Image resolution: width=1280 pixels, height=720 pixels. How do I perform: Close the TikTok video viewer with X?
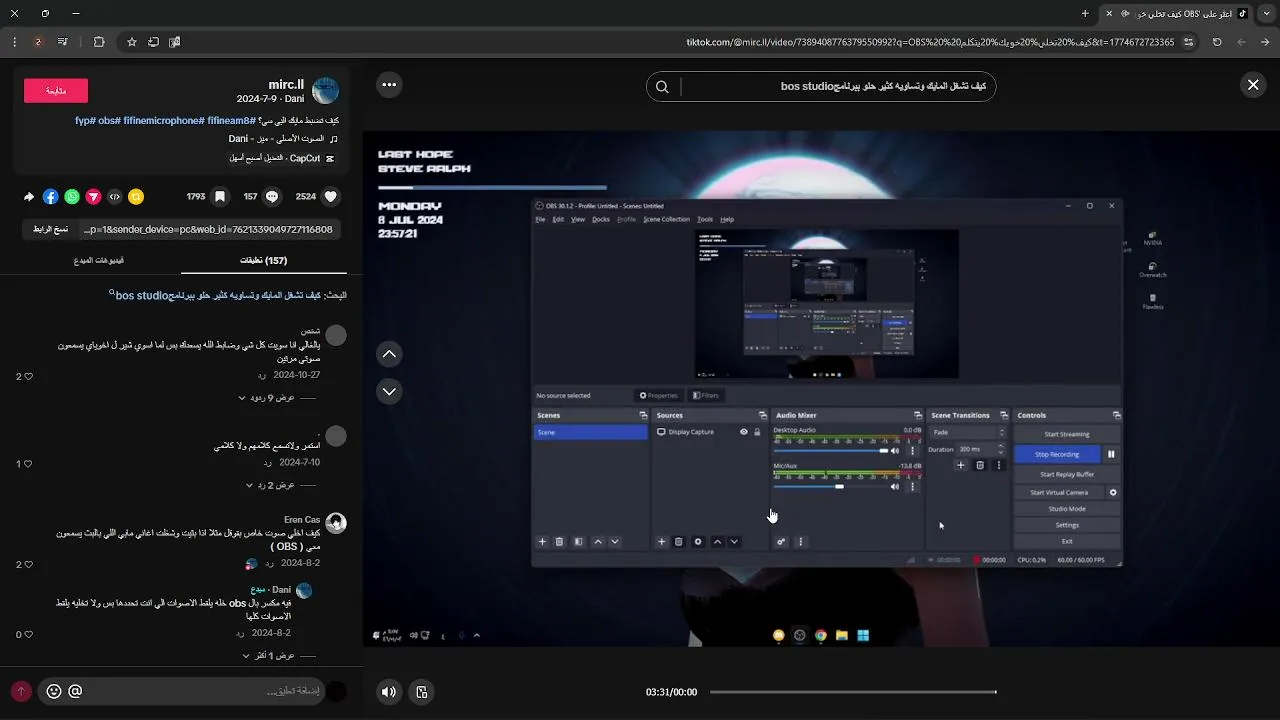tap(1252, 85)
